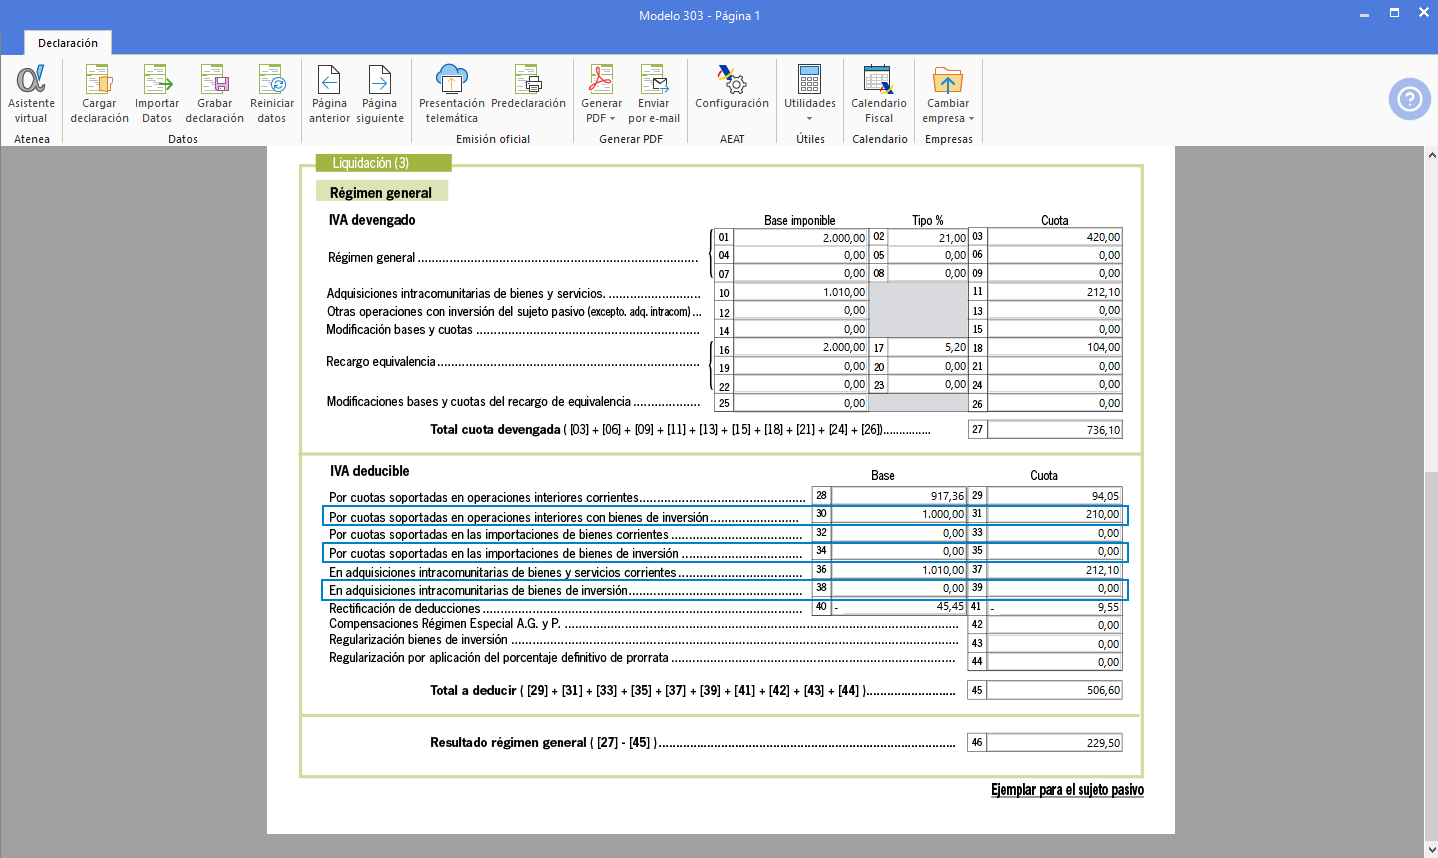
Task: Click field 03 cuota 420,00
Action: 1054,237
